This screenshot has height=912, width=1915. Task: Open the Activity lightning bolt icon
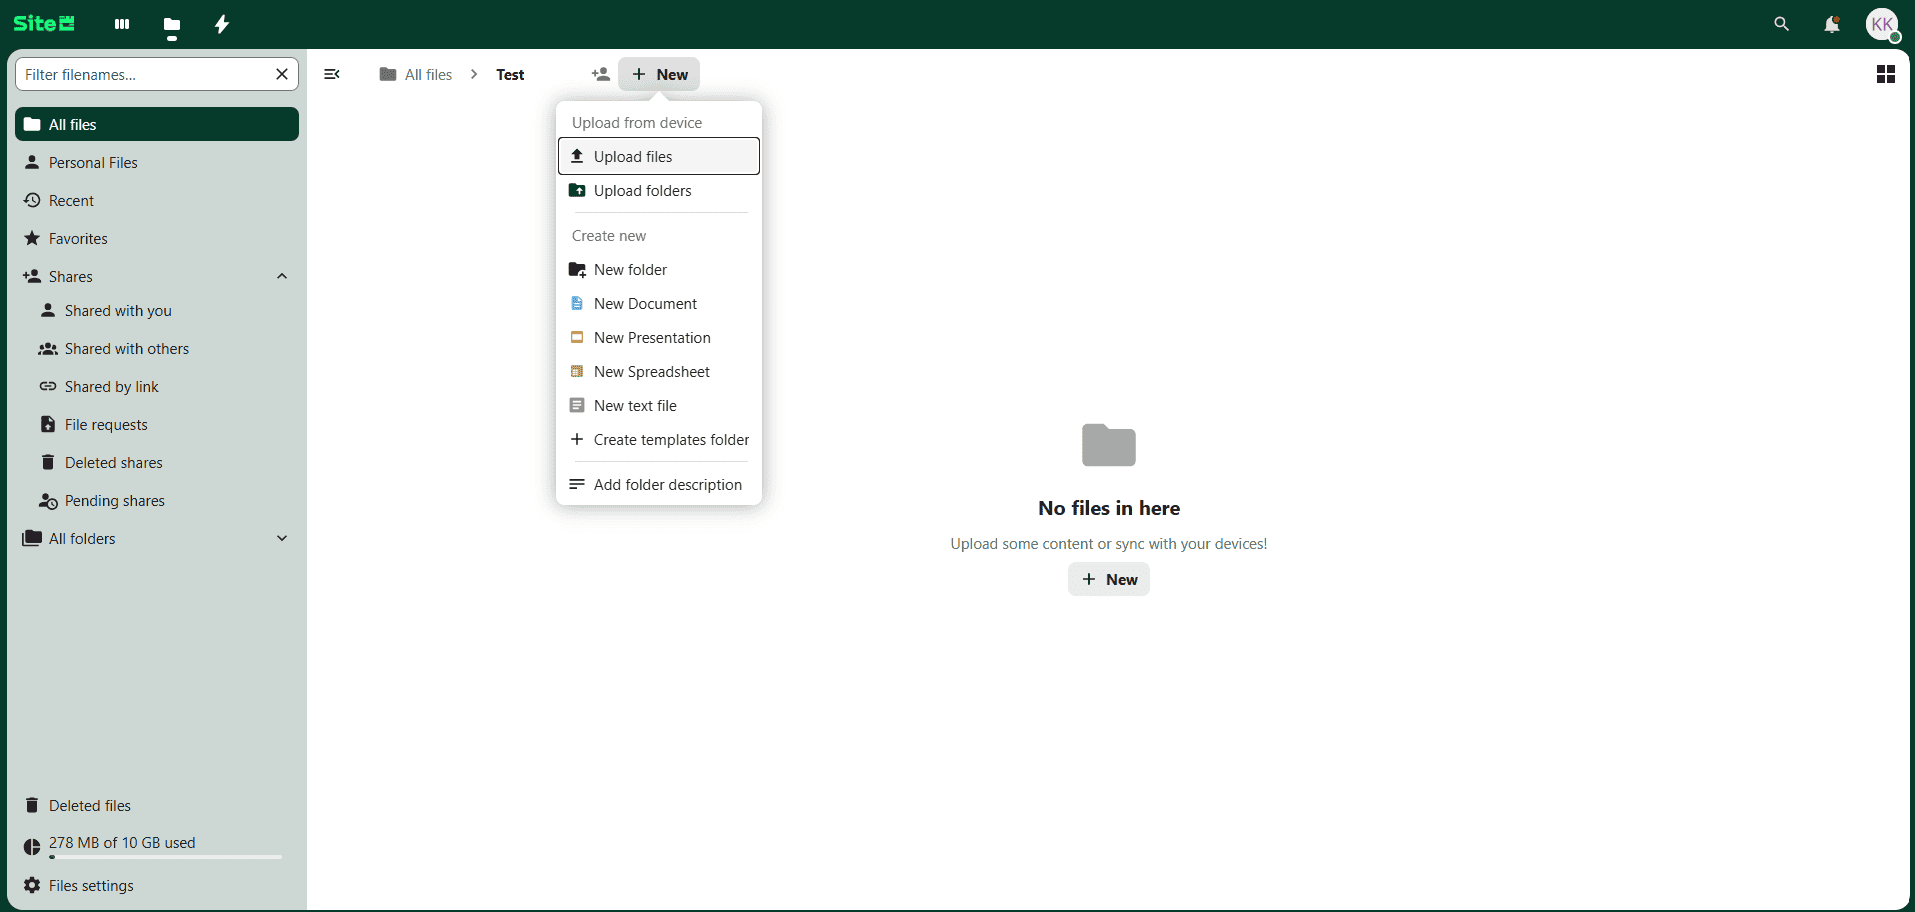222,24
